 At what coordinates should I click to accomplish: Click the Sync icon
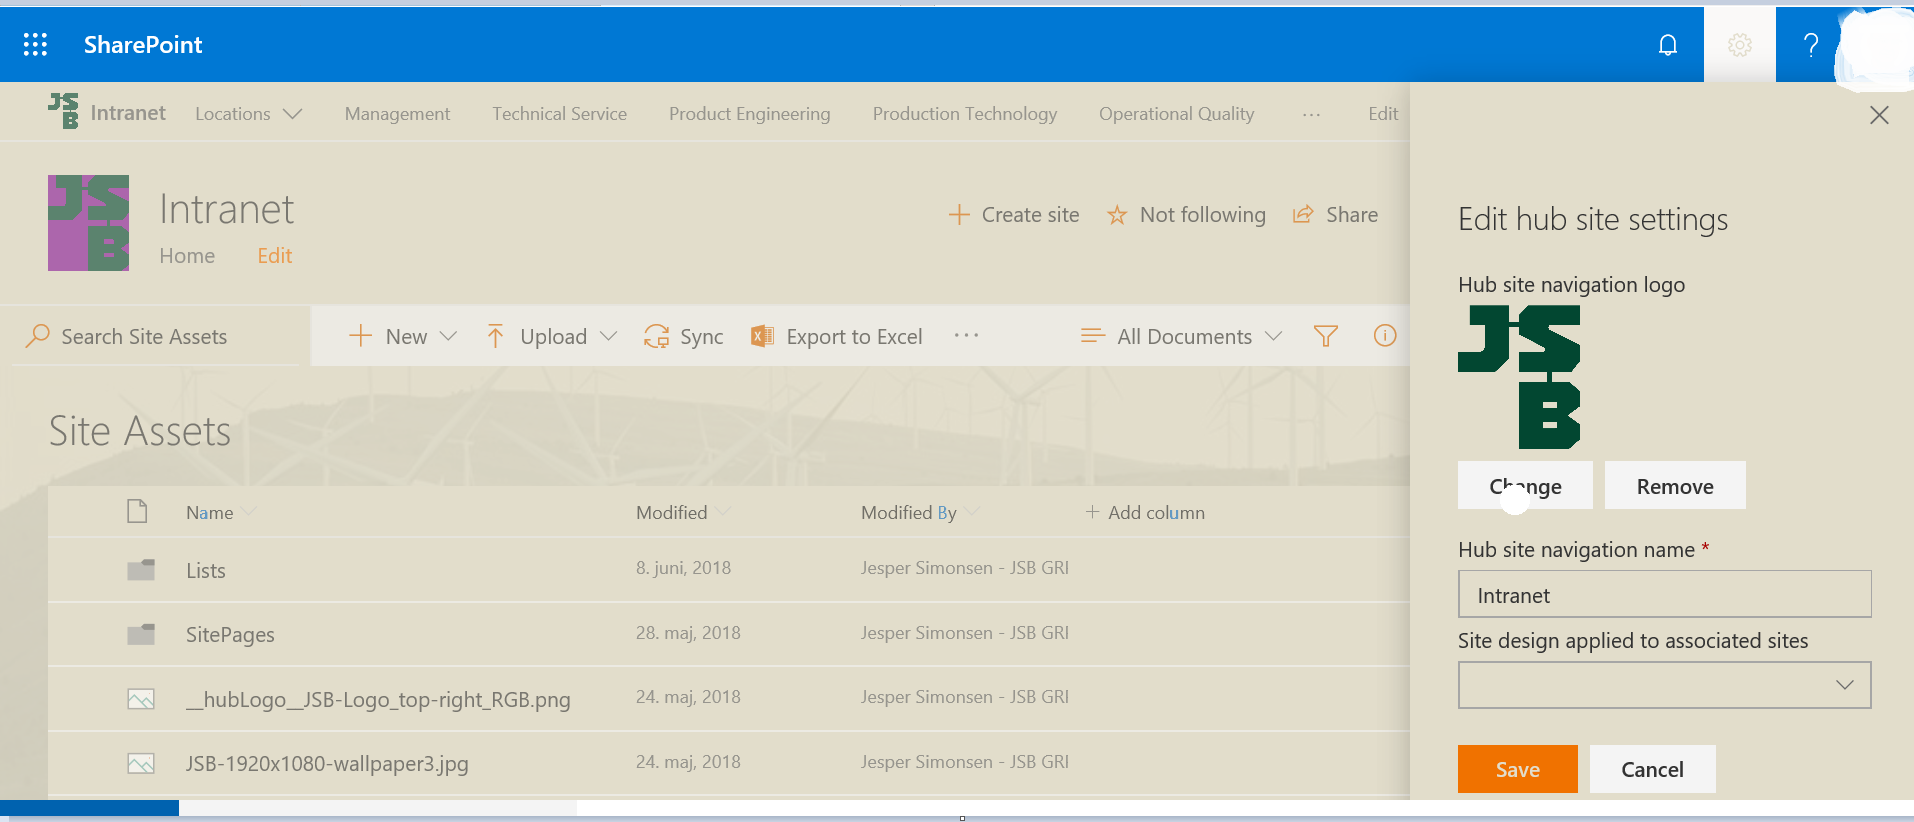(656, 336)
